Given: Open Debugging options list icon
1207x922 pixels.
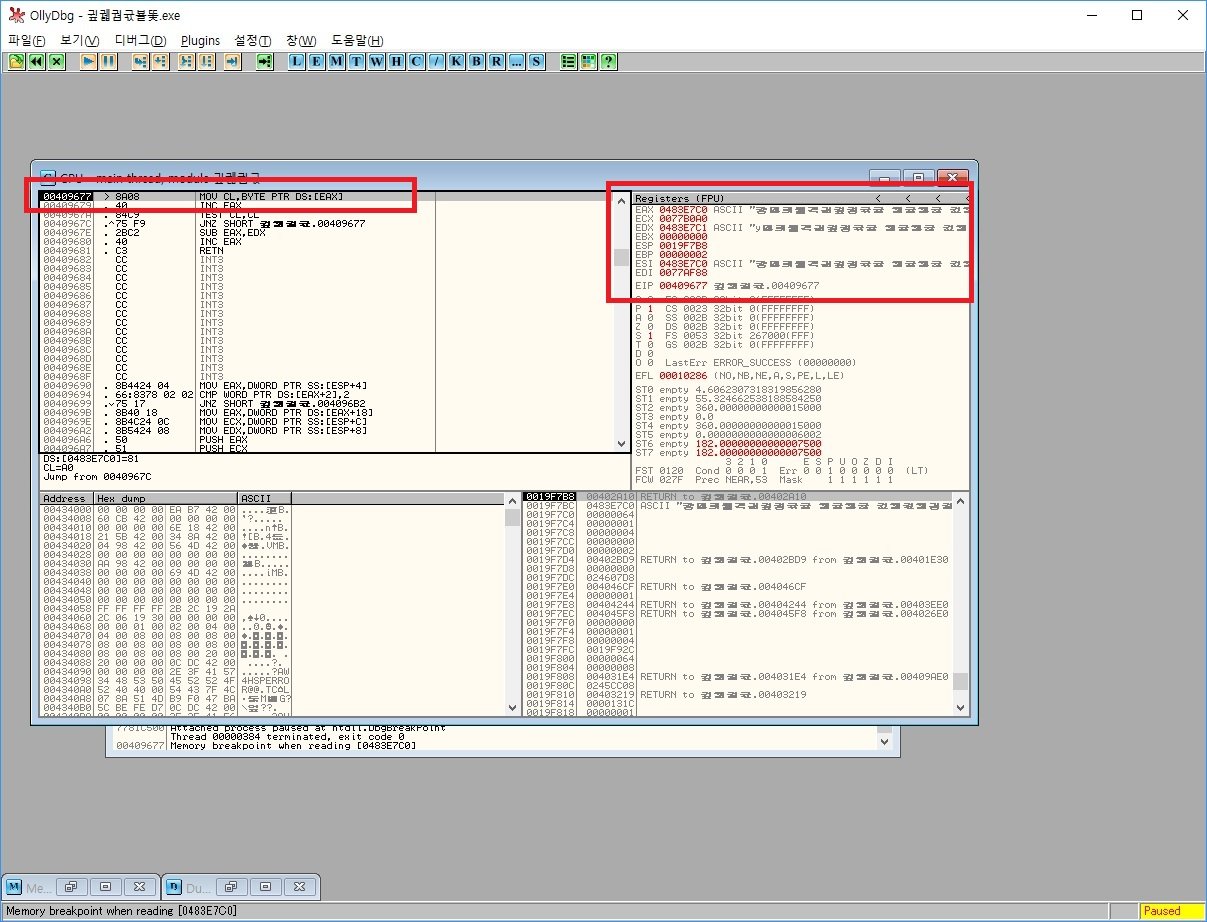Looking at the screenshot, I should coord(568,61).
